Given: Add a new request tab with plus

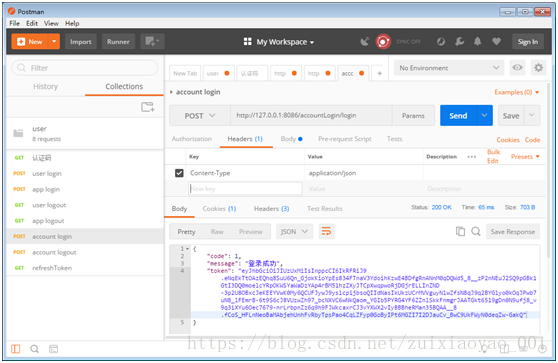Looking at the screenshot, I should 379,73.
